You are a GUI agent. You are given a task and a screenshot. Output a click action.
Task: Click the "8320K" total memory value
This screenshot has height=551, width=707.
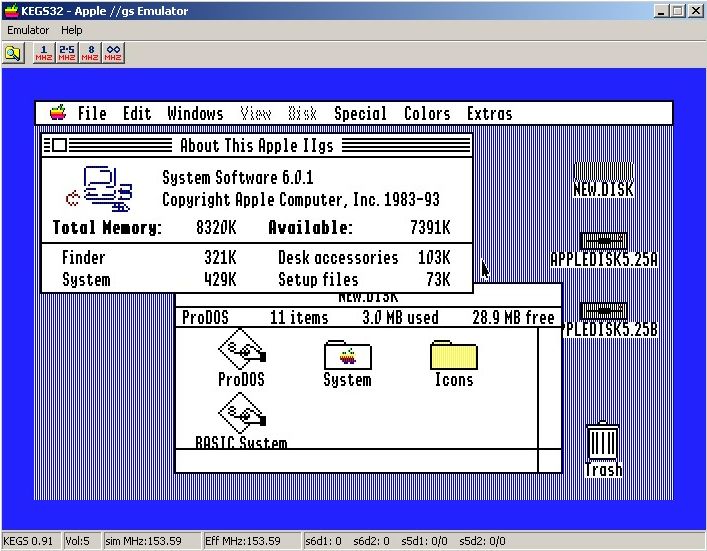216,227
